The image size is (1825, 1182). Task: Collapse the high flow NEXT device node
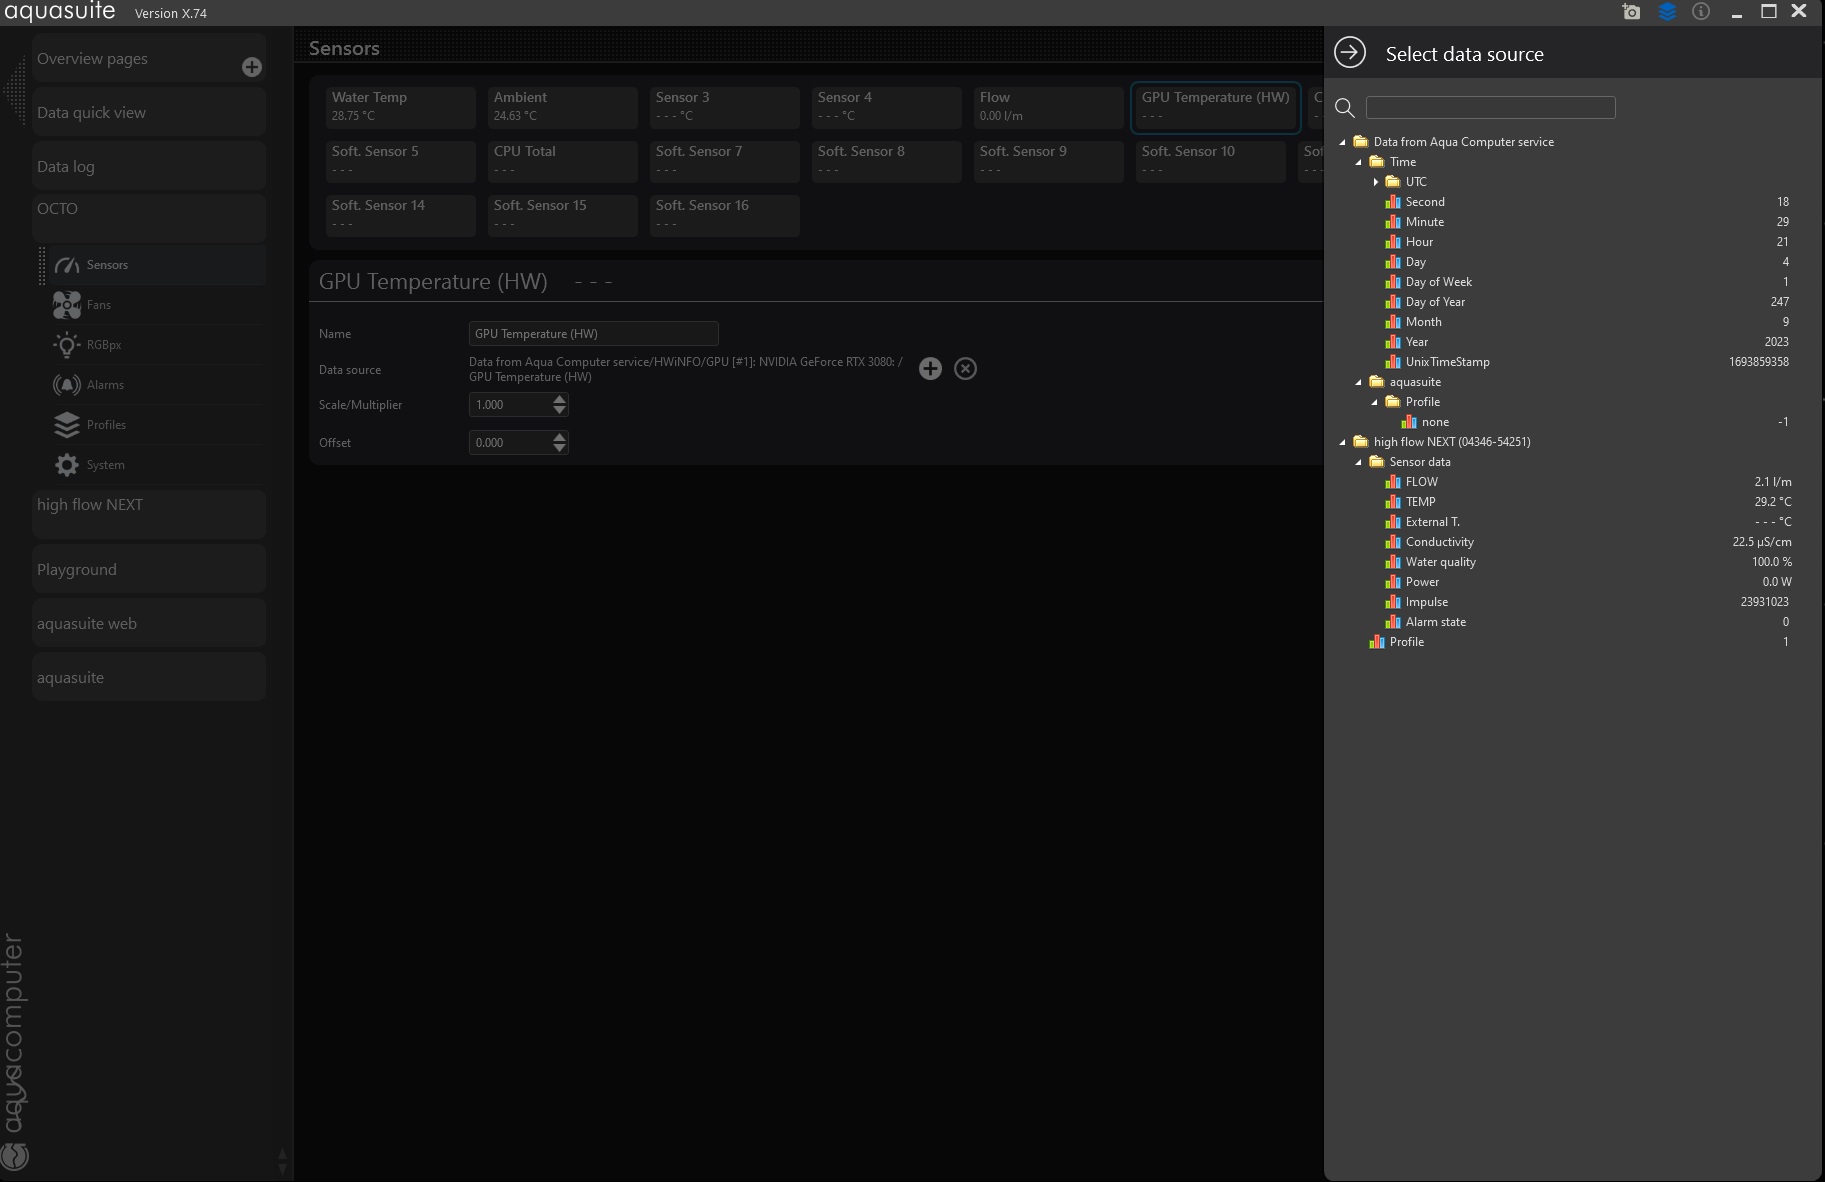(x=1343, y=442)
